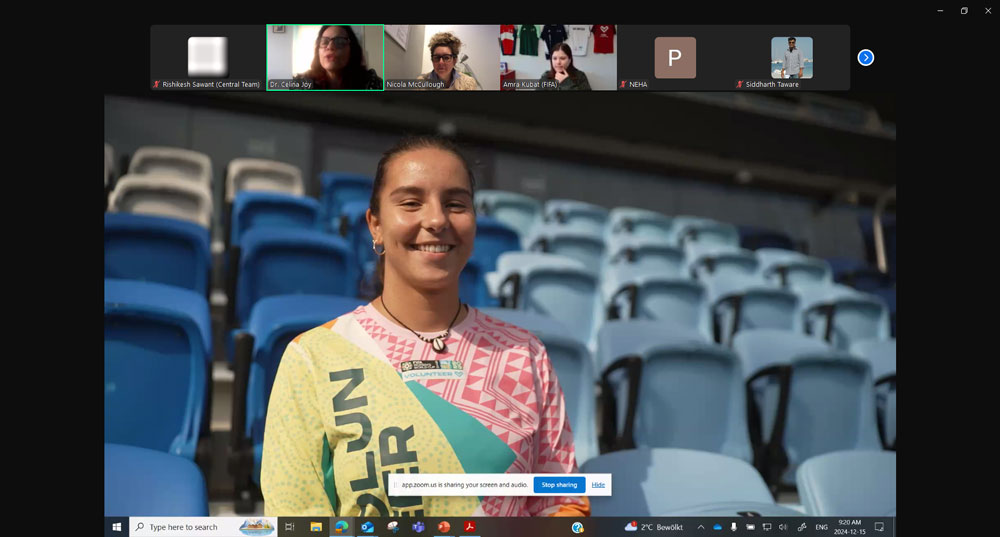Select the Dr. Celina Joy video tile

(325, 57)
